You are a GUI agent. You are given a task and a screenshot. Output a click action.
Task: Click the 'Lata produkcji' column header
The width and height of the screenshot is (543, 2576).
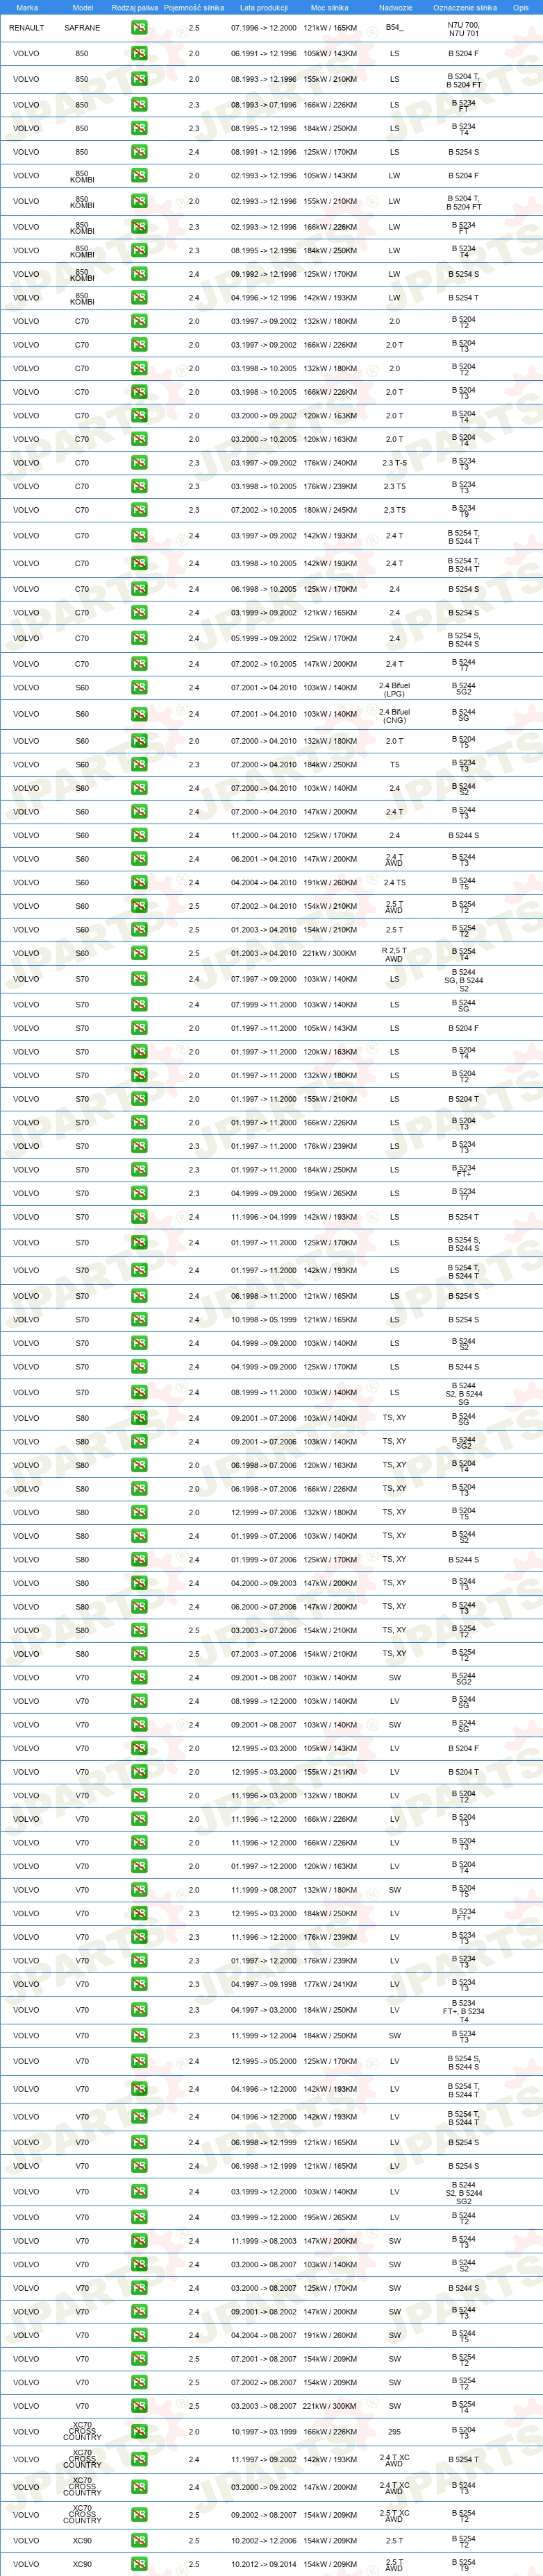264,7
